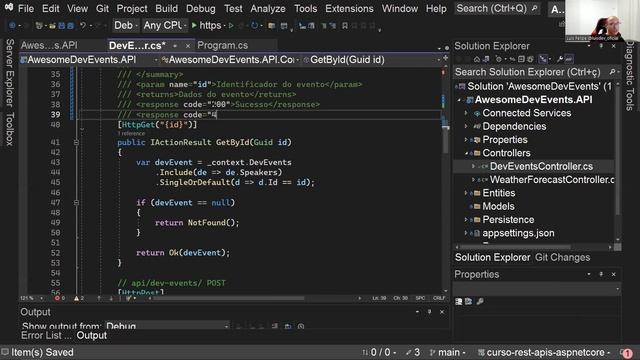Viewport: 640px width, 360px height.
Task: Toggle Show All Files in Solution Explorer
Action: pos(530,59)
